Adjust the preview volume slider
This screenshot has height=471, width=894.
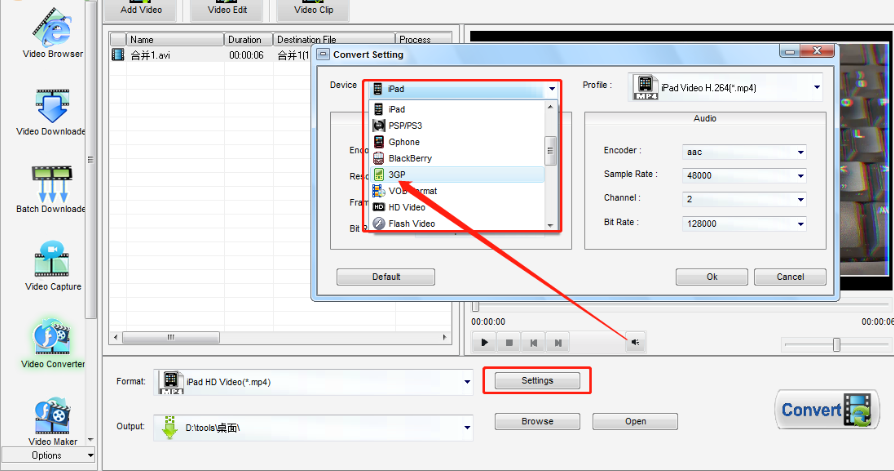(x=836, y=344)
